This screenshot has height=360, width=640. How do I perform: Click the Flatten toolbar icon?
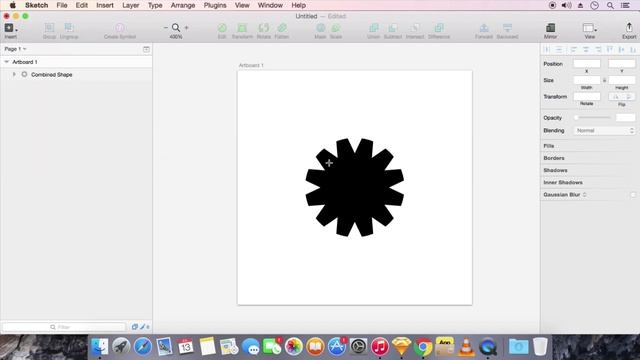tap(282, 28)
